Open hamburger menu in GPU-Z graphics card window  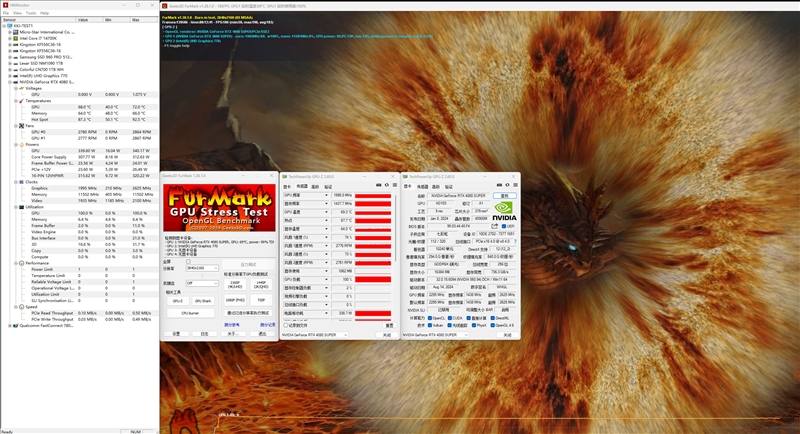[515, 185]
